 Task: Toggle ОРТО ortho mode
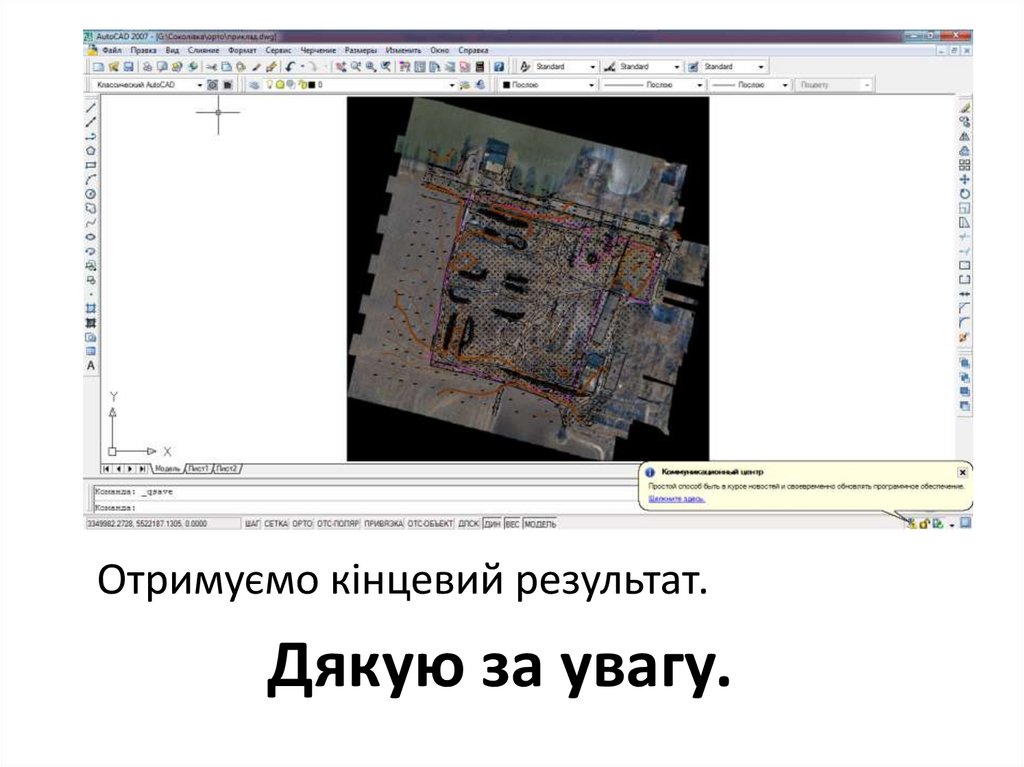(302, 524)
